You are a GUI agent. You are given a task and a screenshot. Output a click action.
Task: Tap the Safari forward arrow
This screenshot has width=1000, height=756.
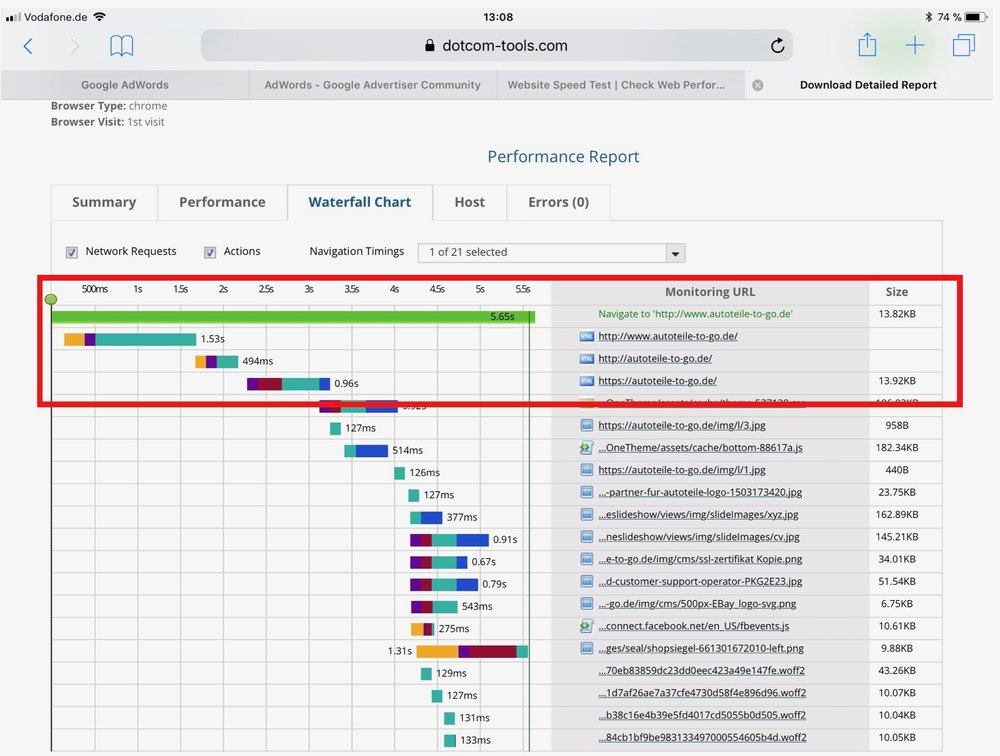(75, 46)
